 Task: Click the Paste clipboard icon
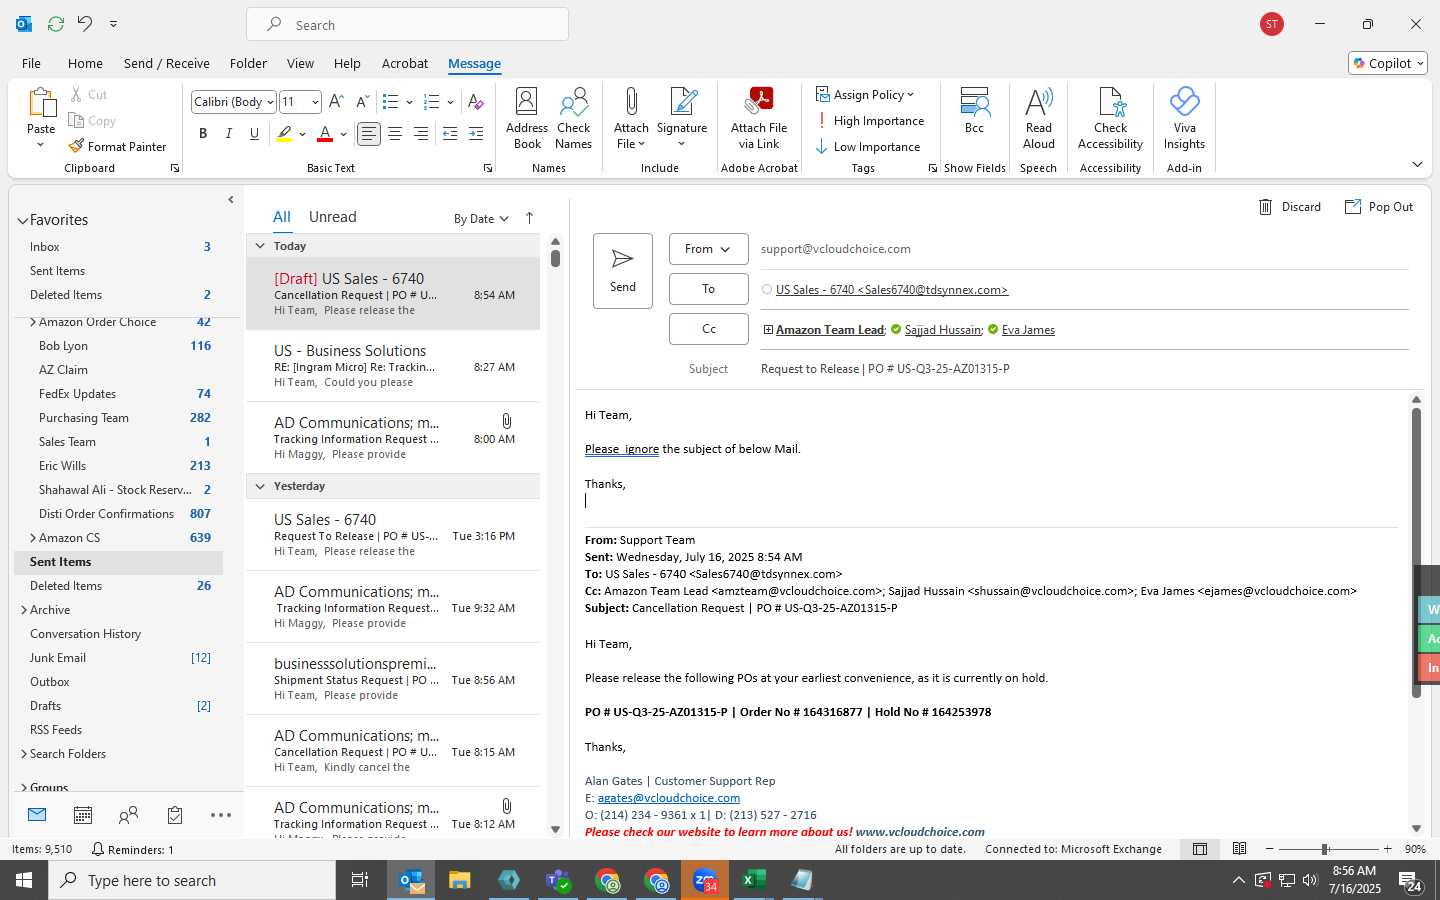[x=41, y=103]
